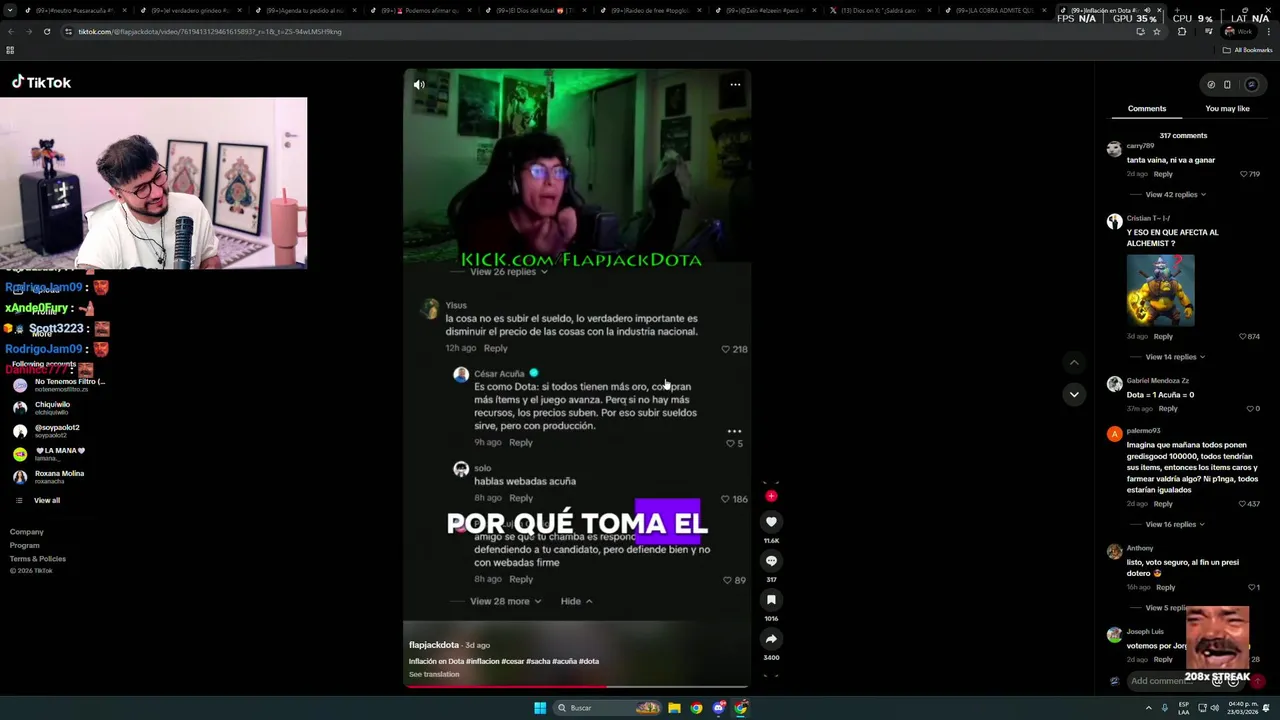Open the taskbar volume control
Image resolution: width=1280 pixels, height=720 pixels.
click(1215, 708)
